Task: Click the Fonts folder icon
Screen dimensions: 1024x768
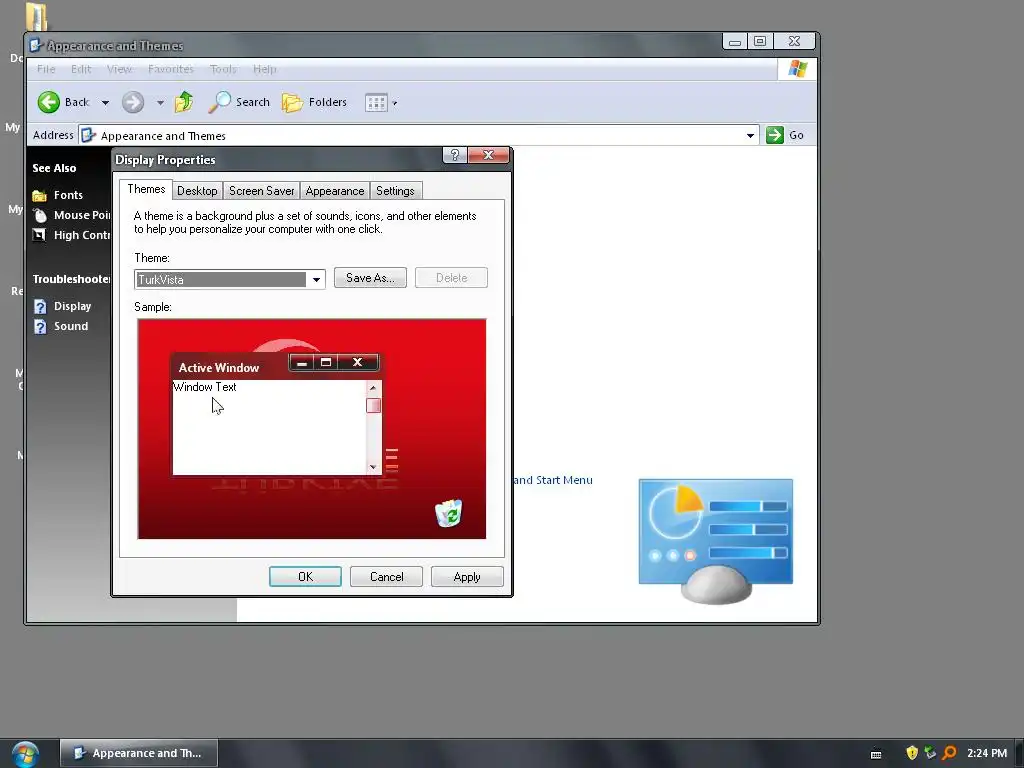Action: pyautogui.click(x=40, y=195)
